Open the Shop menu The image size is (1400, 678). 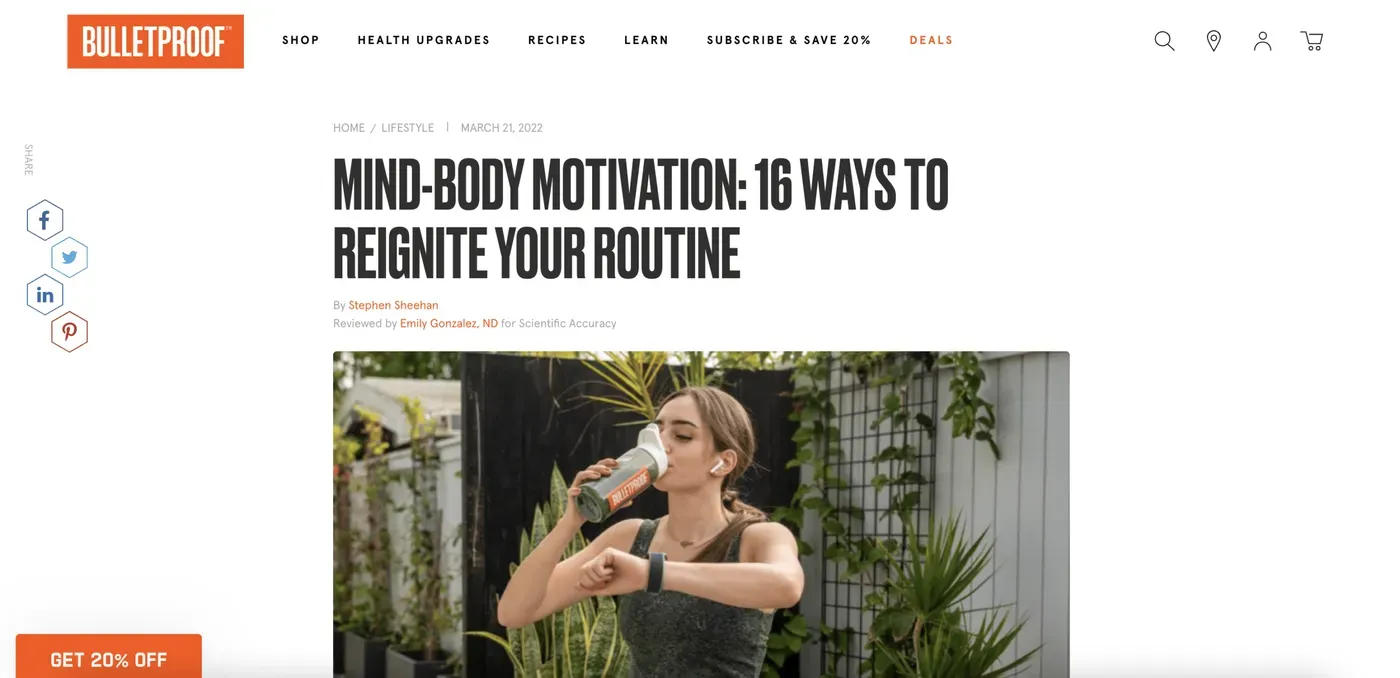pyautogui.click(x=301, y=40)
